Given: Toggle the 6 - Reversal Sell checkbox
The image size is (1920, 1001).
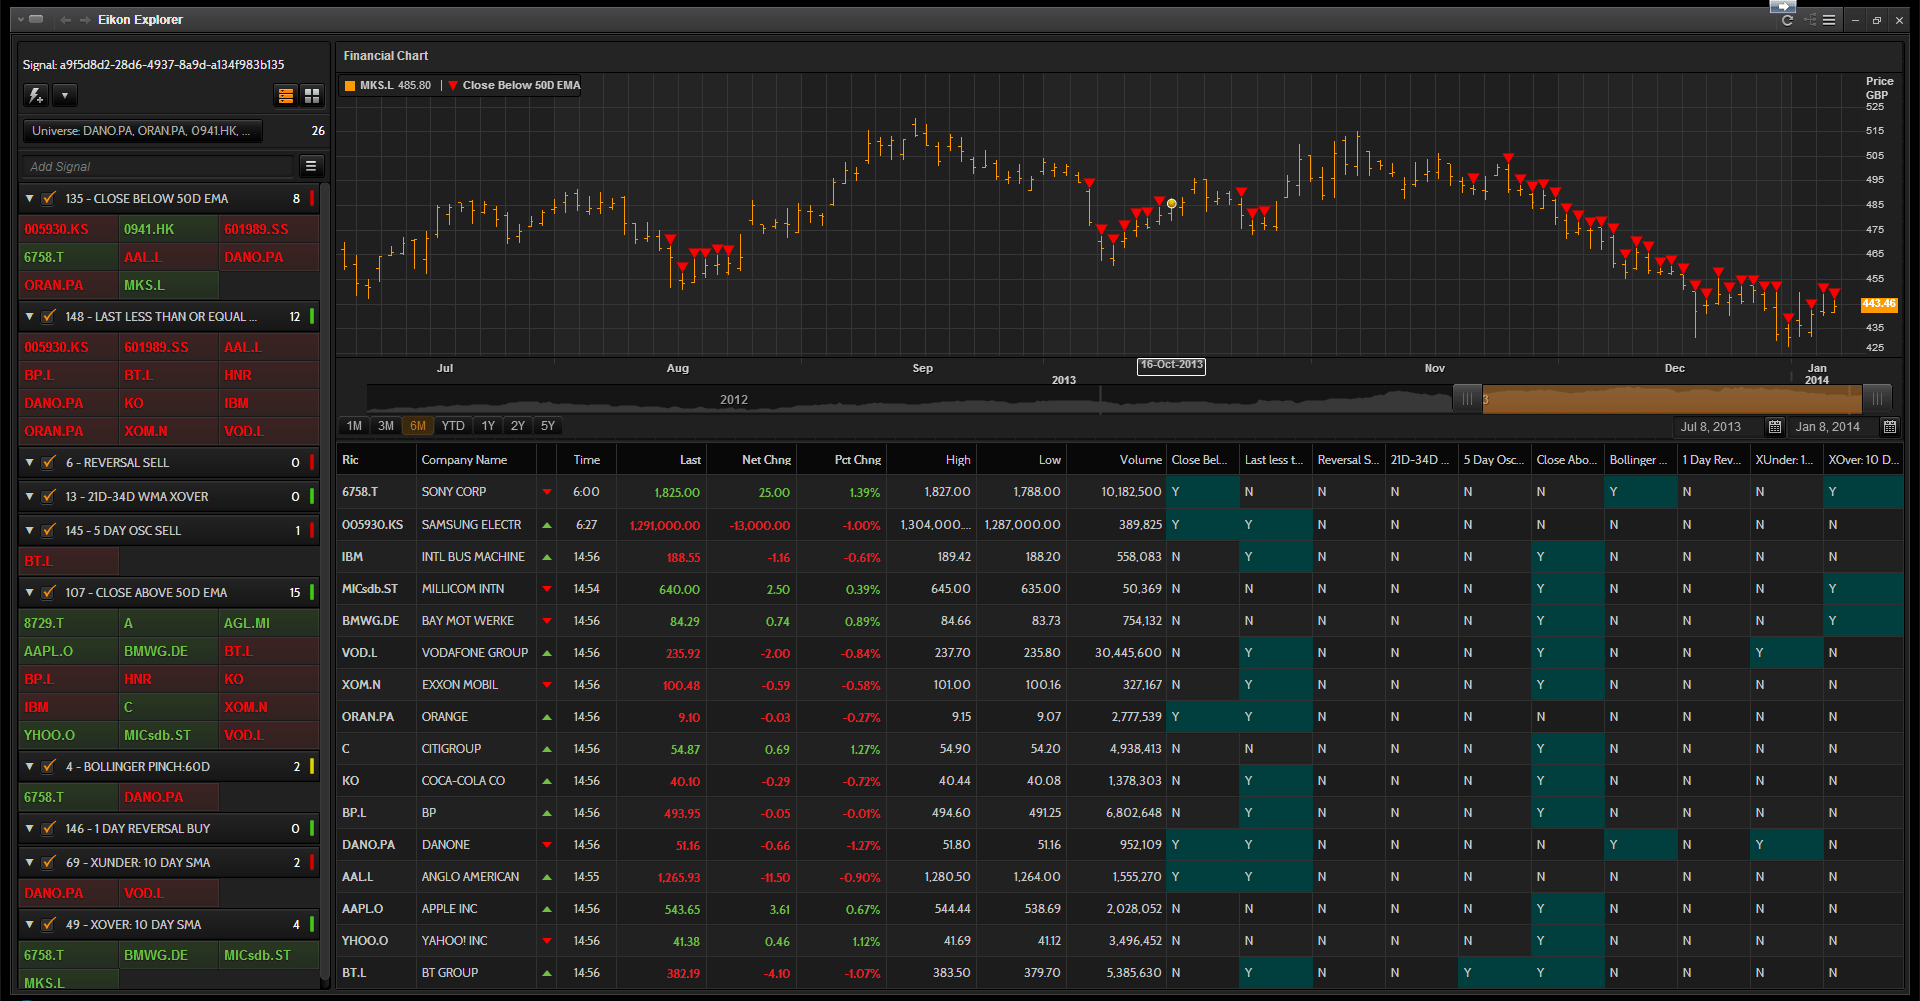Looking at the screenshot, I should (48, 463).
